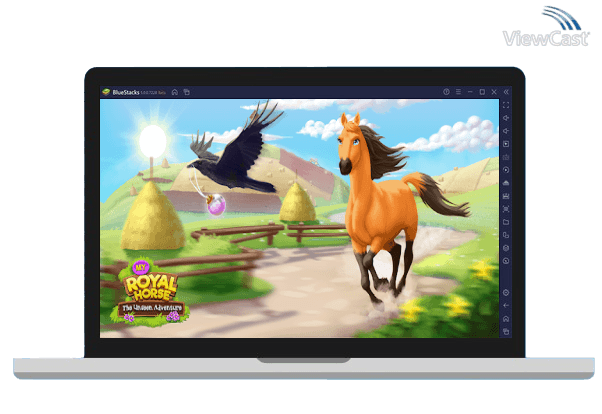The image size is (602, 414).
Task: Enter full screen mode from sidebar
Action: 506,105
